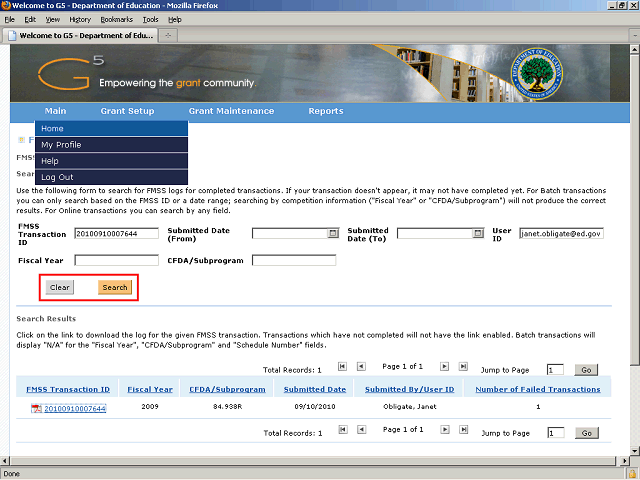Viewport: 640px width, 480px height.
Task: Click the Search button
Action: point(115,287)
